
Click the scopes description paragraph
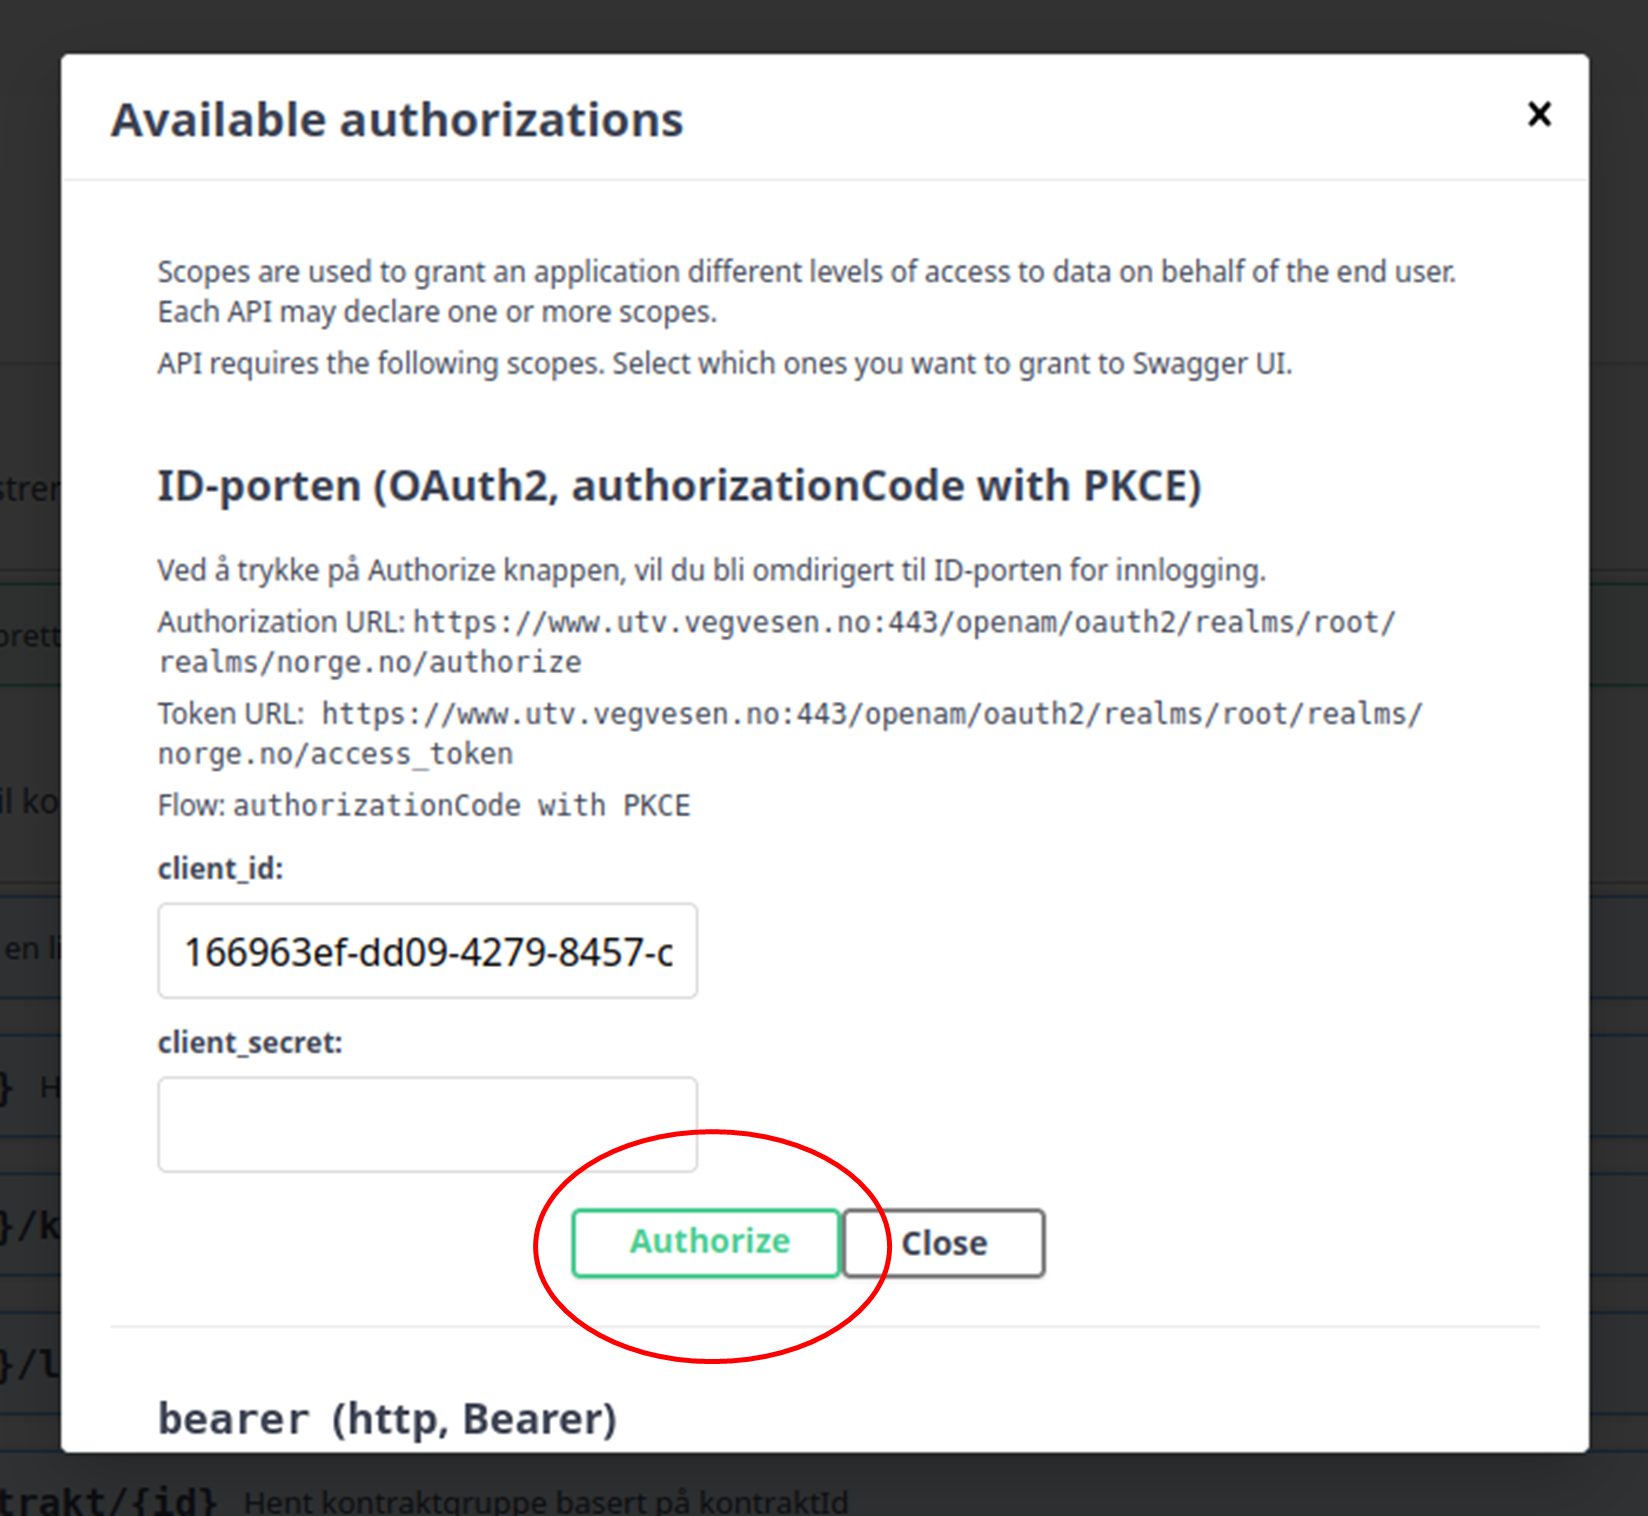point(806,272)
